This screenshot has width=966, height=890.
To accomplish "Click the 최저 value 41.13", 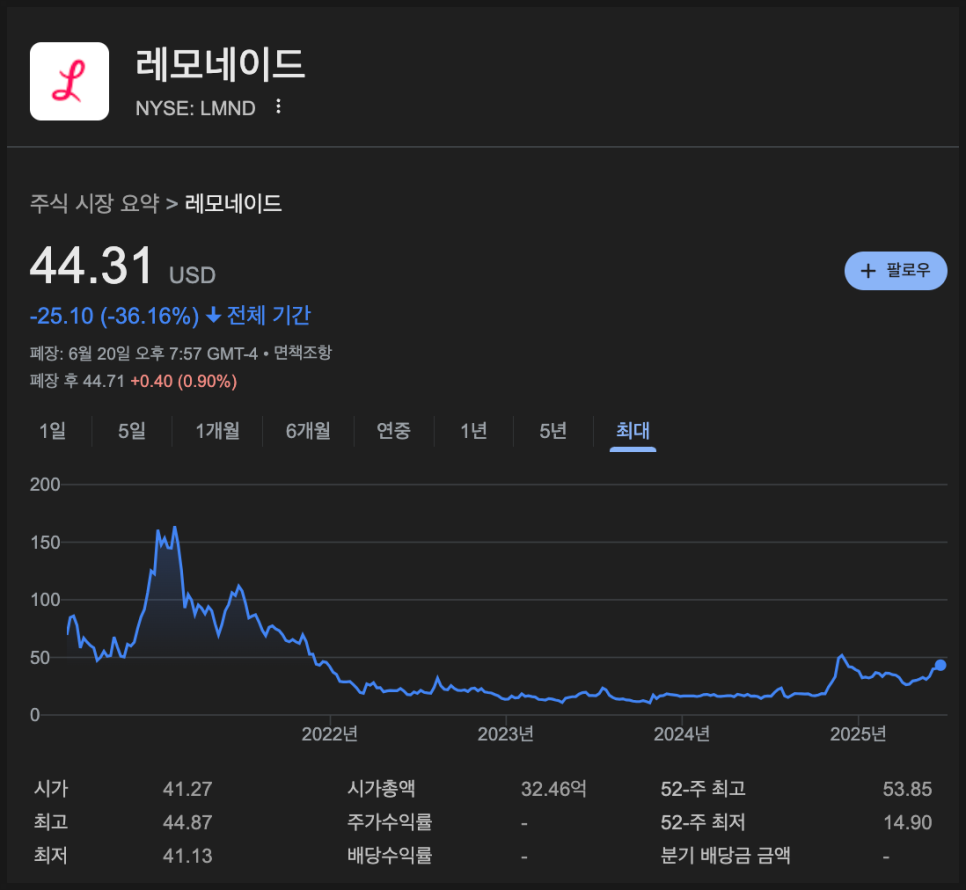I will (187, 856).
